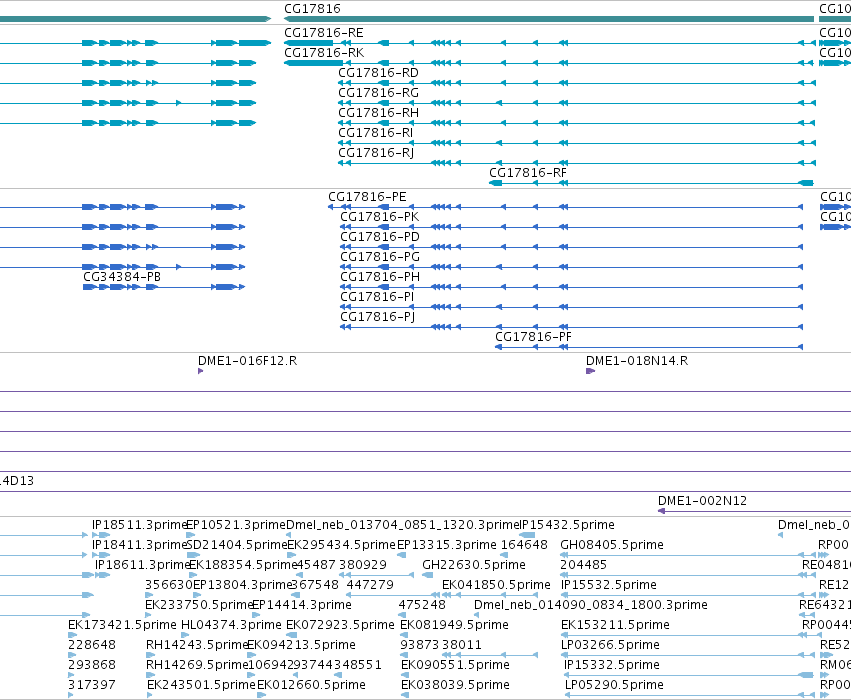
Task: Click the EK153211.5prime label
Action: pyautogui.click(x=615, y=625)
